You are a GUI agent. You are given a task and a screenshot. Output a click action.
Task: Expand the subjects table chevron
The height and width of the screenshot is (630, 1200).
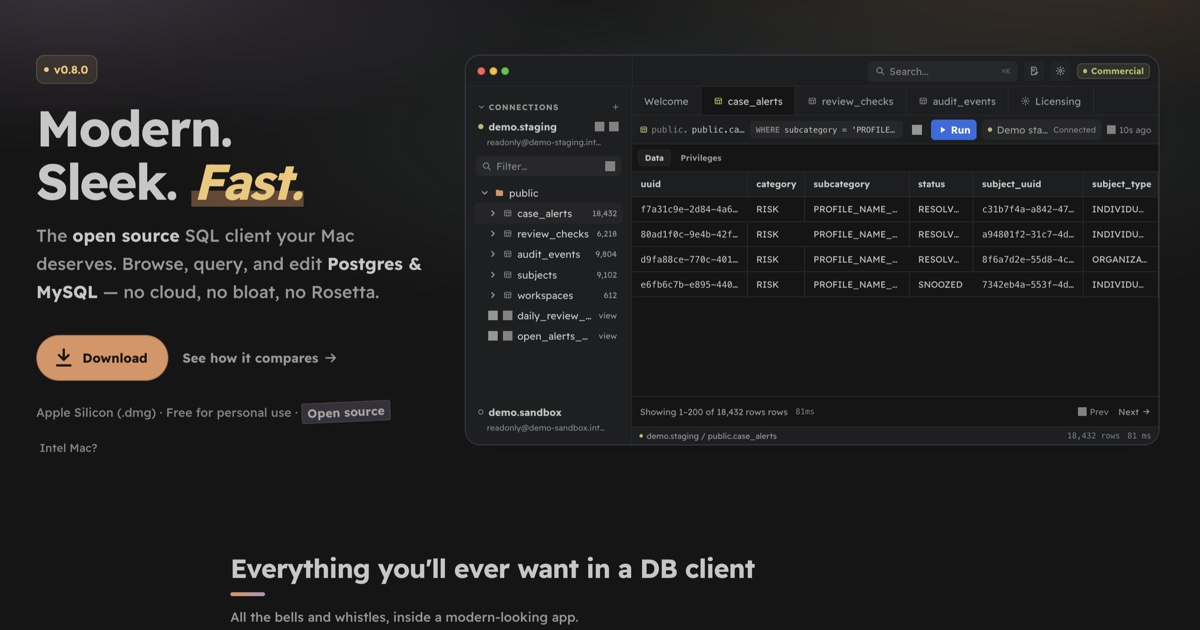tap(493, 275)
